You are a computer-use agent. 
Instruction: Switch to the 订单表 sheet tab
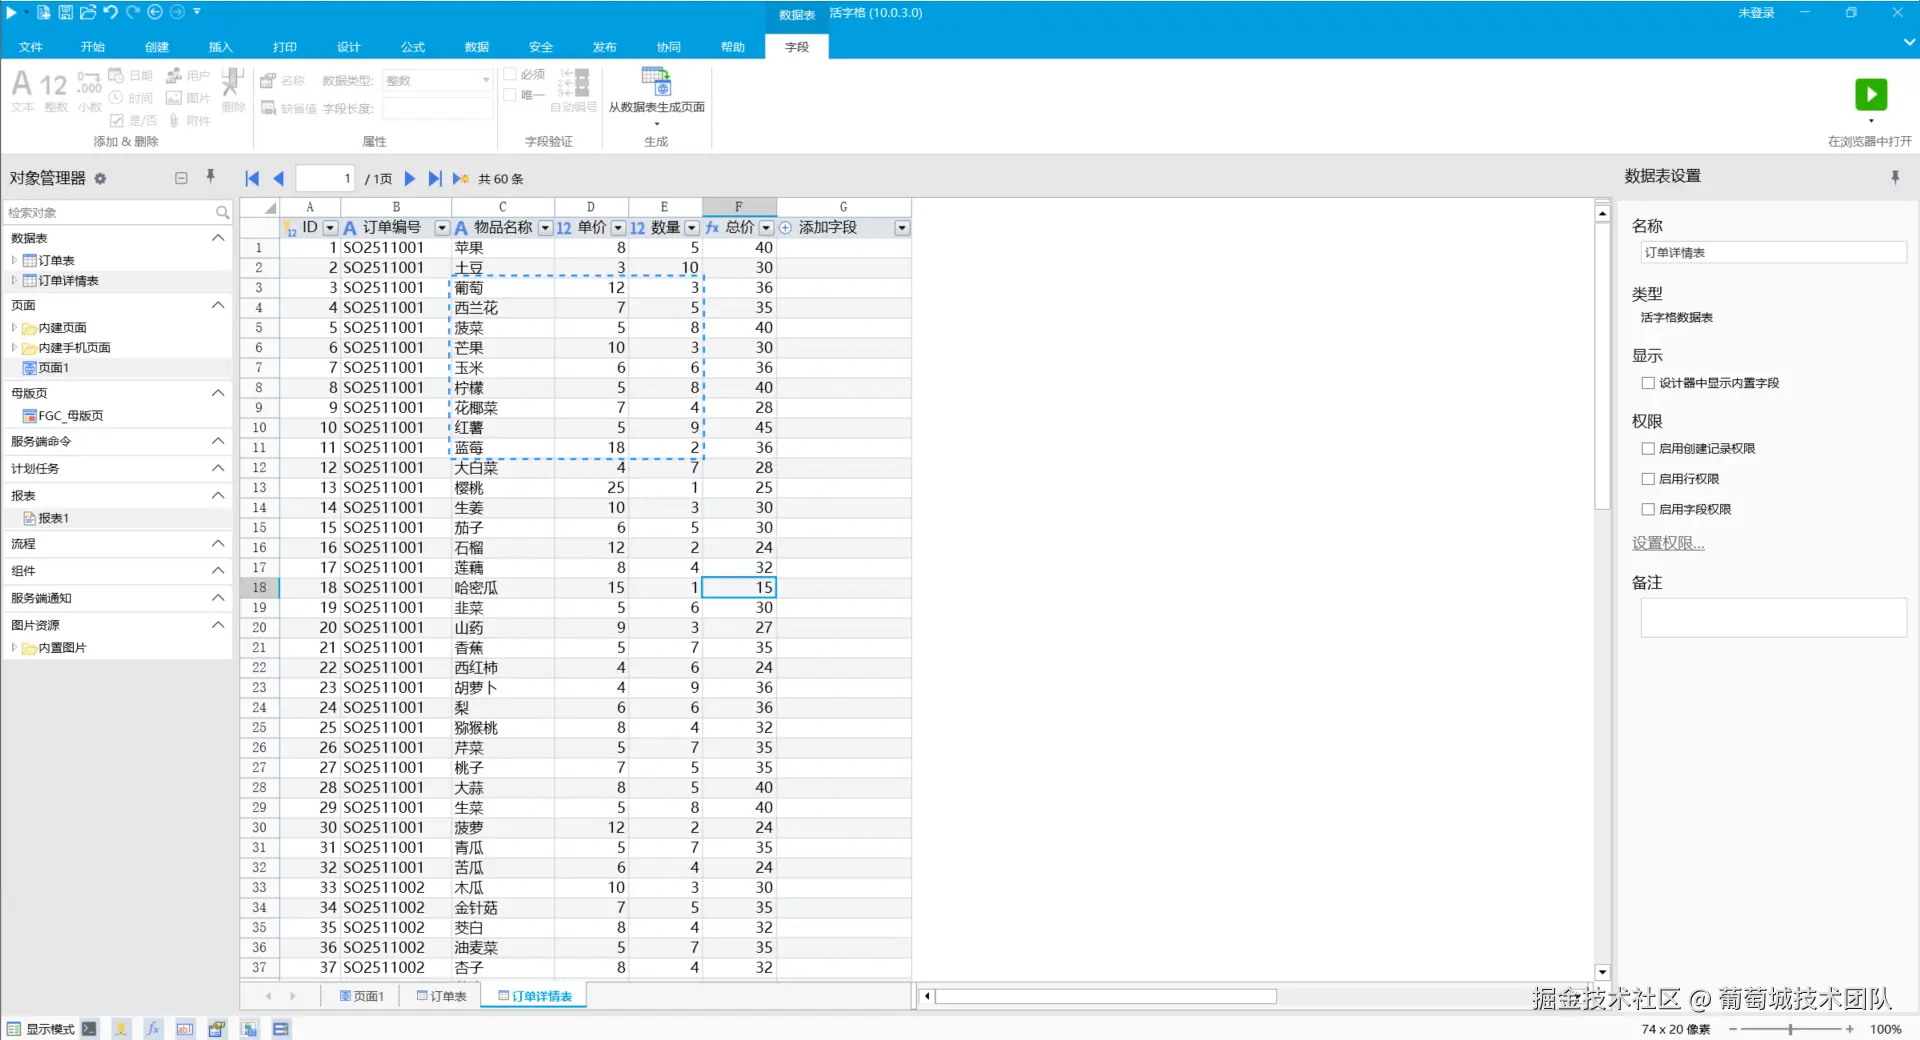point(441,996)
